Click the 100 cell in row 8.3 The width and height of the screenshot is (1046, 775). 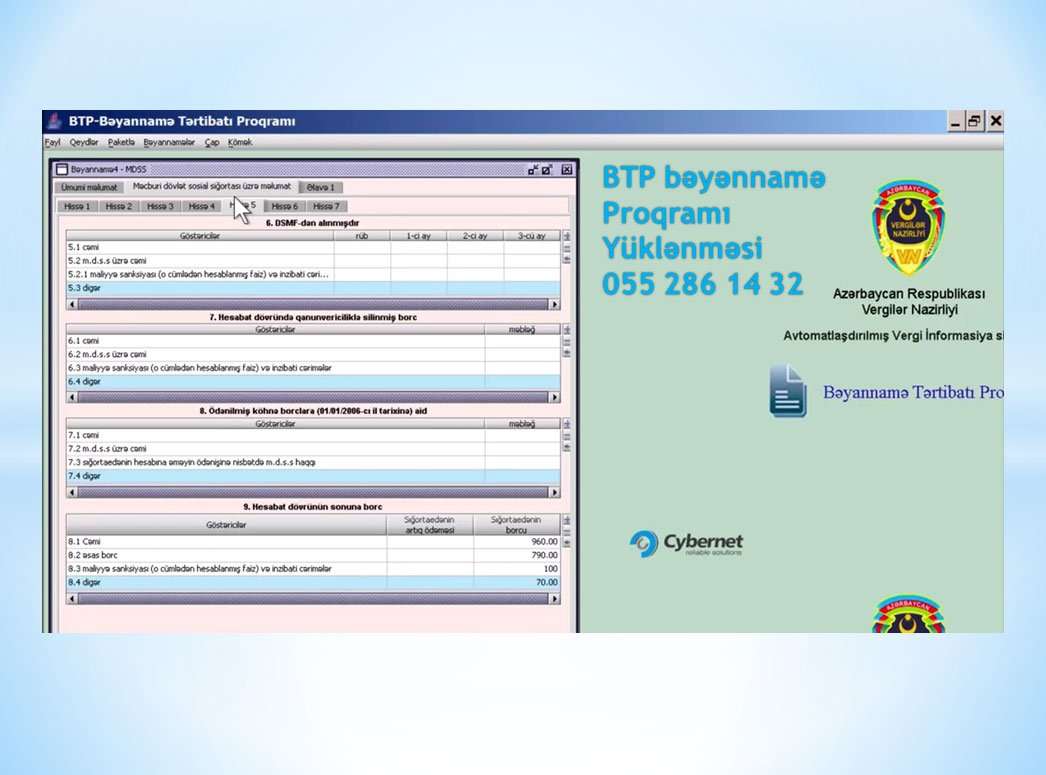[x=517, y=569]
